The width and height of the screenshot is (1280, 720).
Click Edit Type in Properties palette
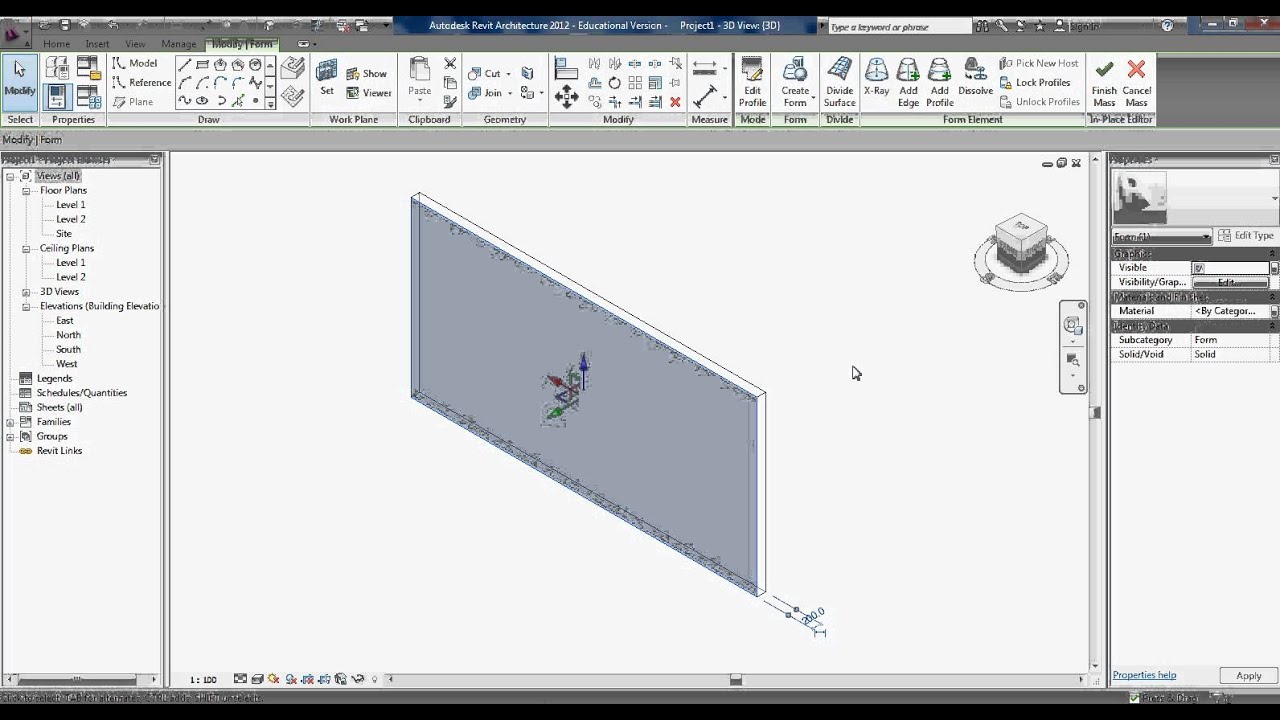pyautogui.click(x=1245, y=236)
